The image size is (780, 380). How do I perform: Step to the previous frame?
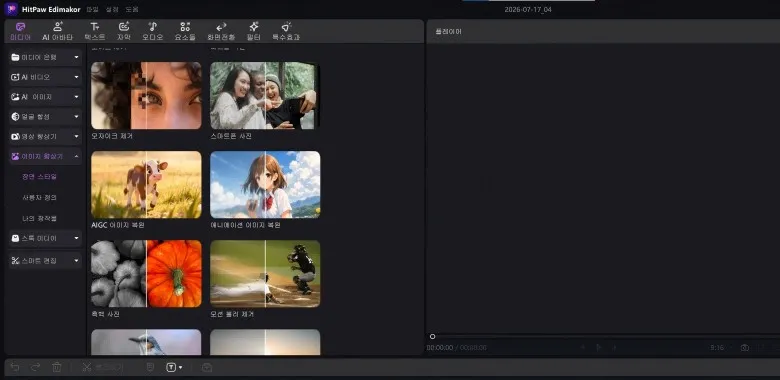click(x=583, y=348)
